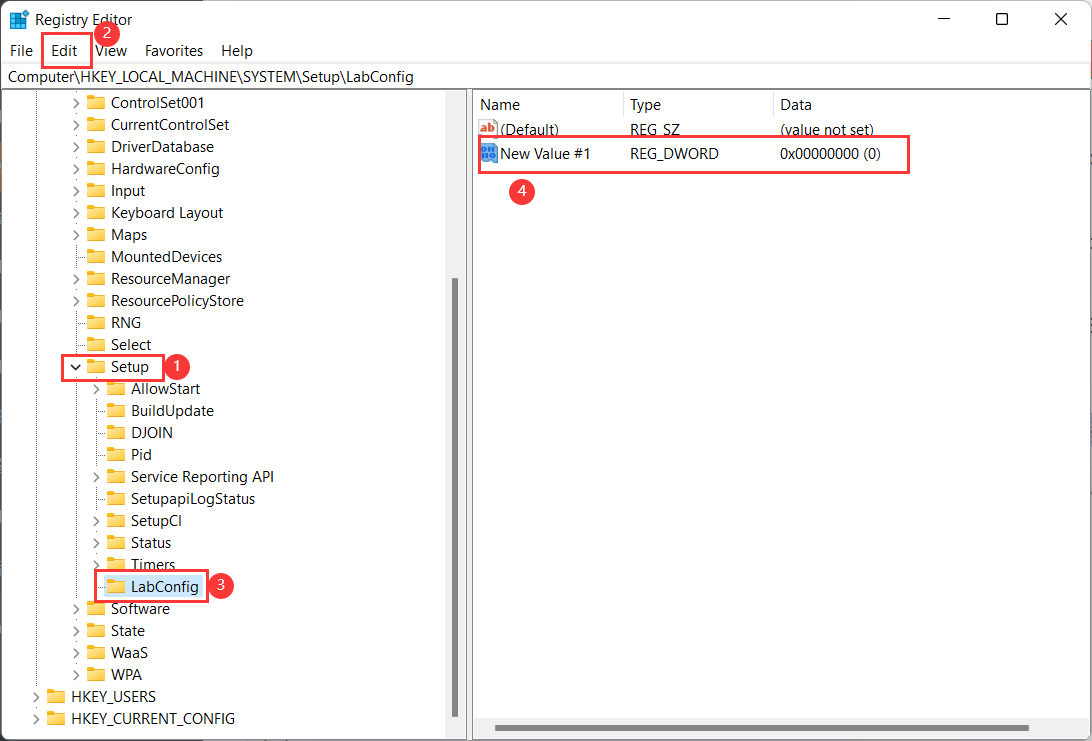Select the ResourcePolicyStore folder icon
The height and width of the screenshot is (741, 1092).
[x=95, y=301]
